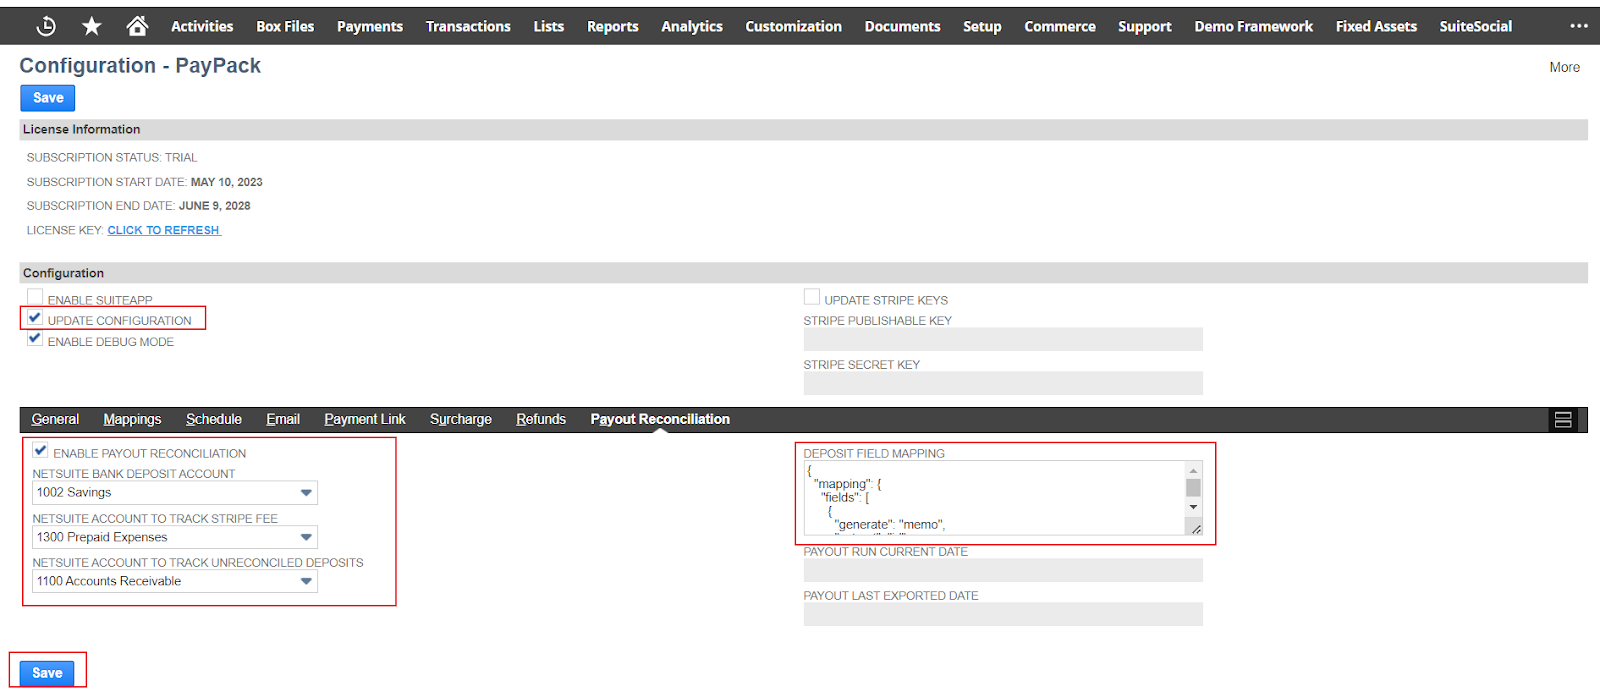Switch to the Surcharge subtab

[x=461, y=419]
